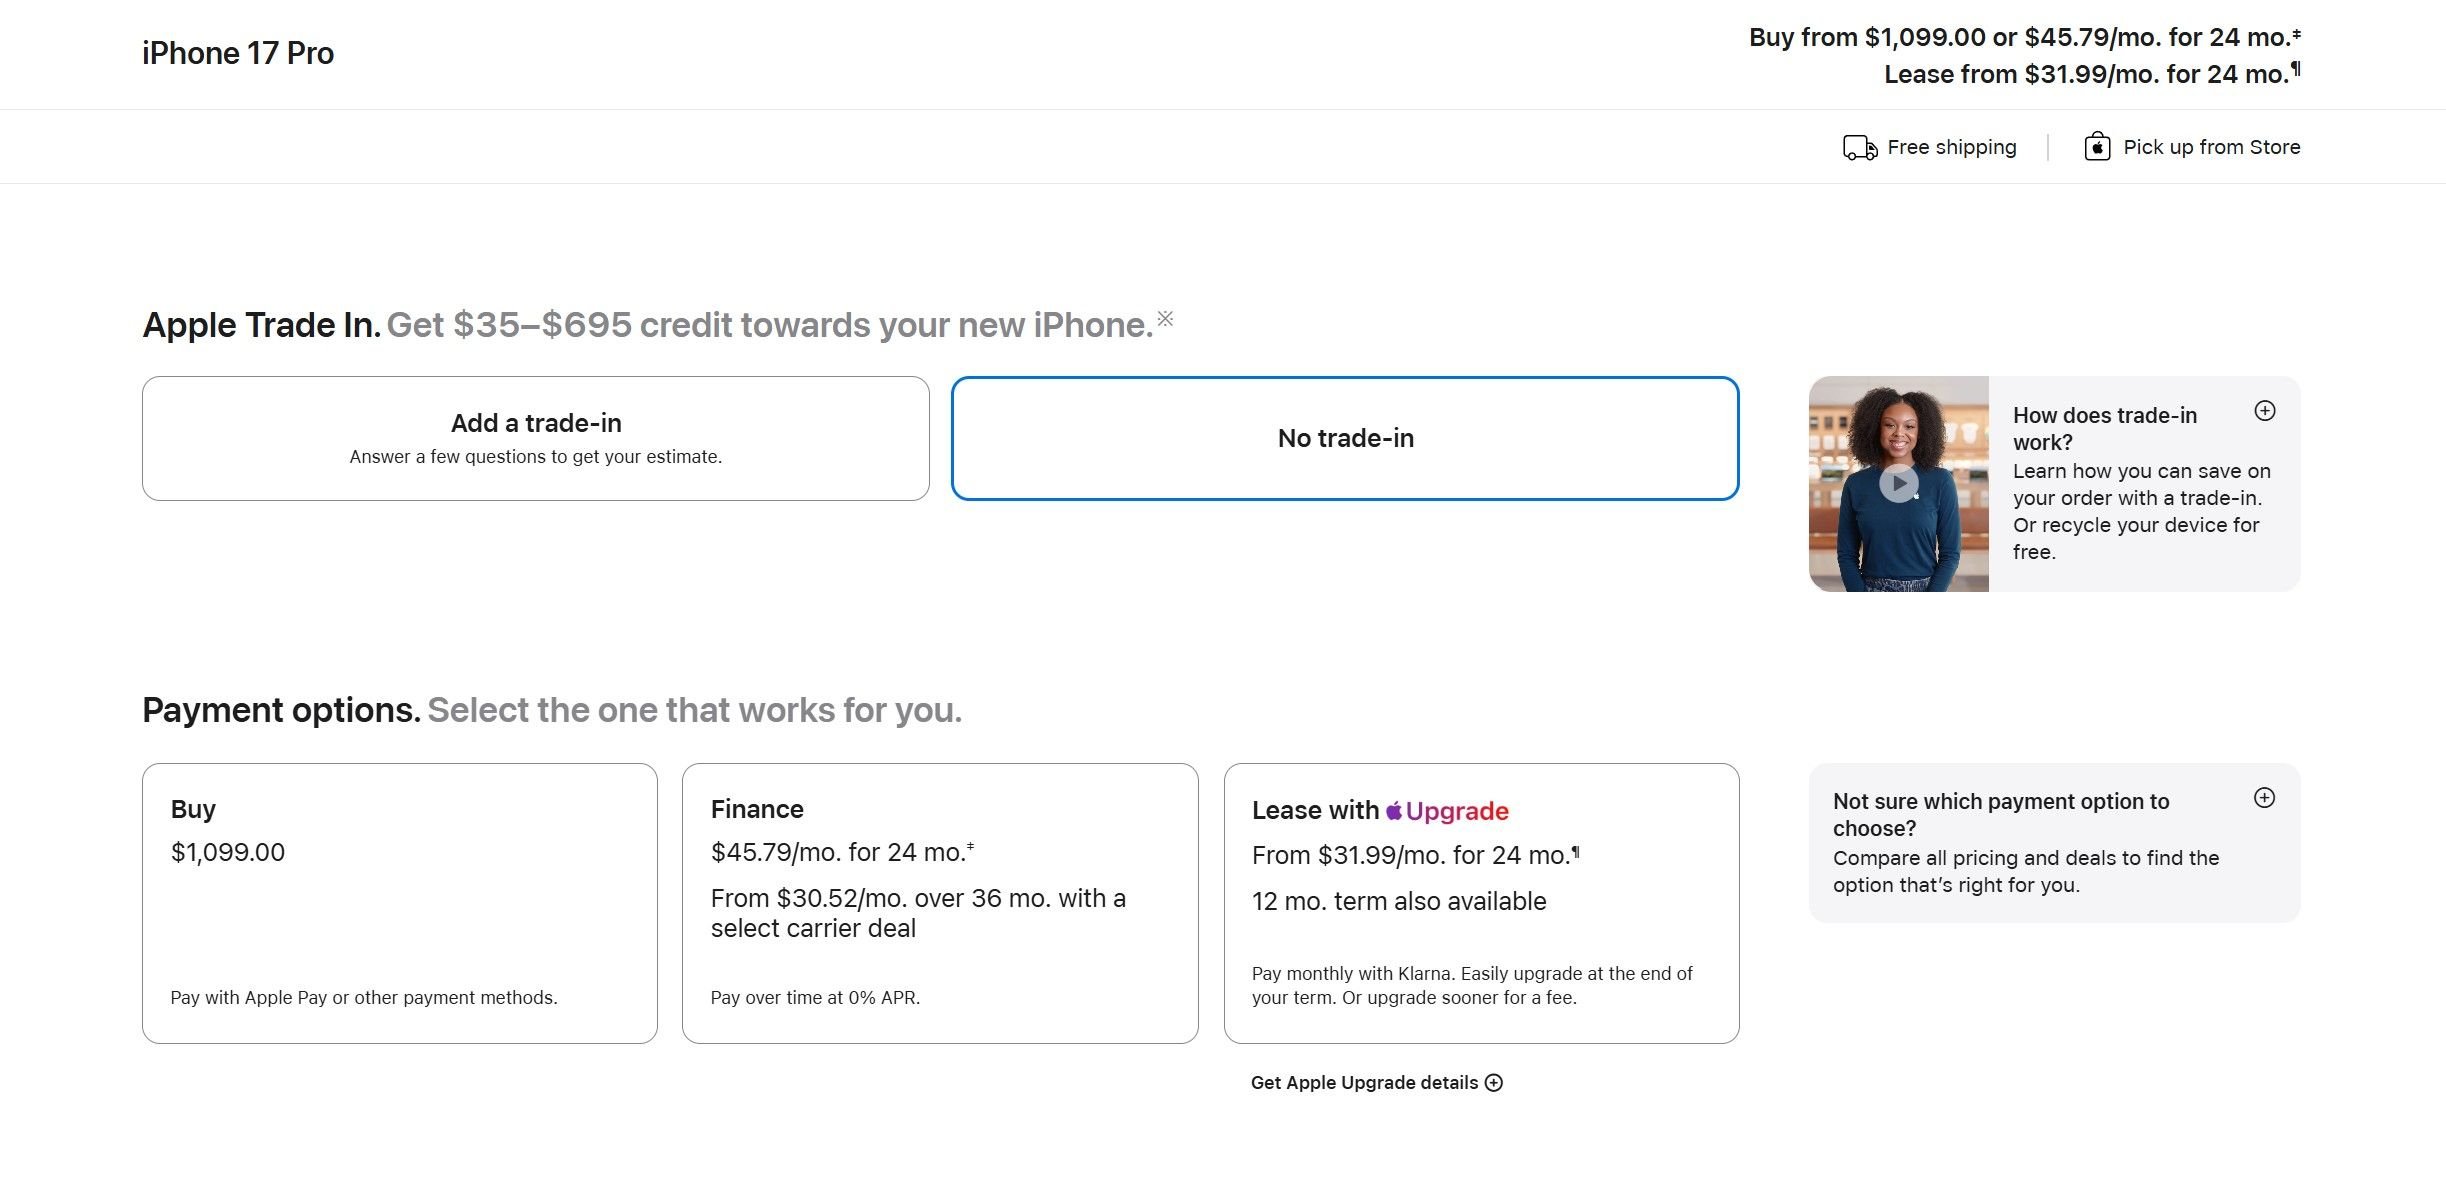Open the trade-in credit footnote symbol
The image size is (2446, 1178).
pos(1165,318)
